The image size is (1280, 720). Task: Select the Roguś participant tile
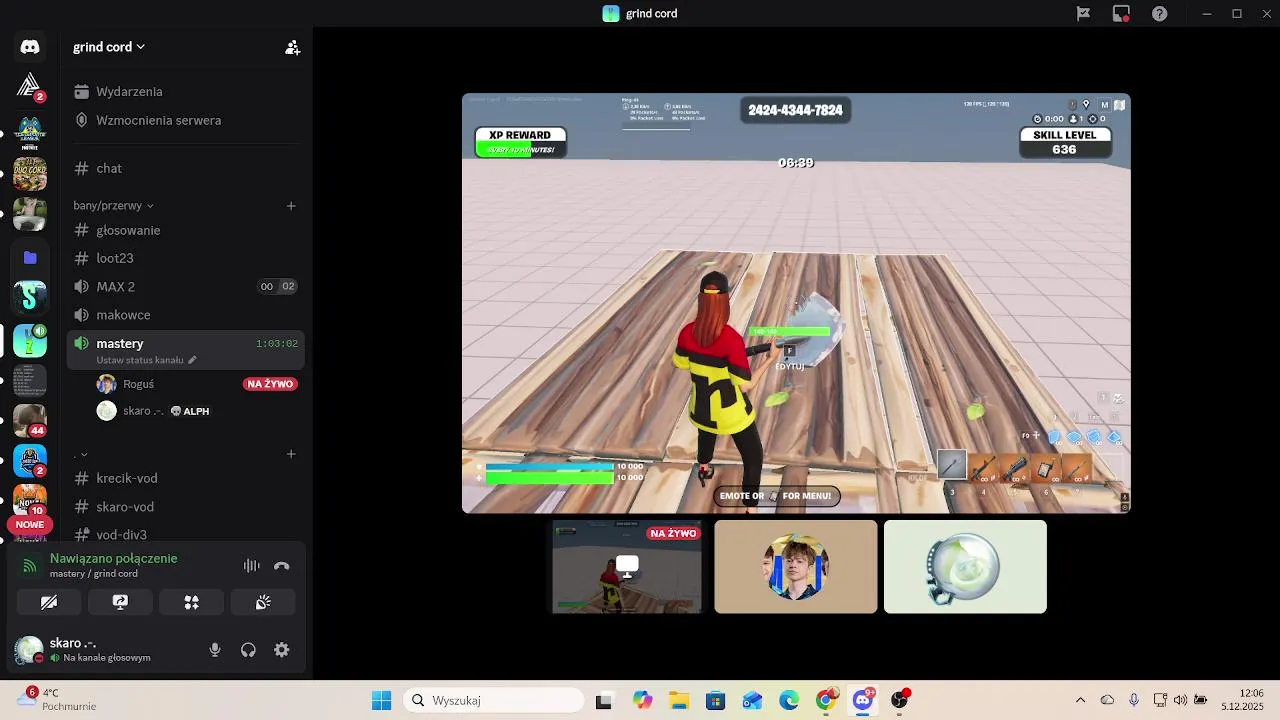[796, 567]
